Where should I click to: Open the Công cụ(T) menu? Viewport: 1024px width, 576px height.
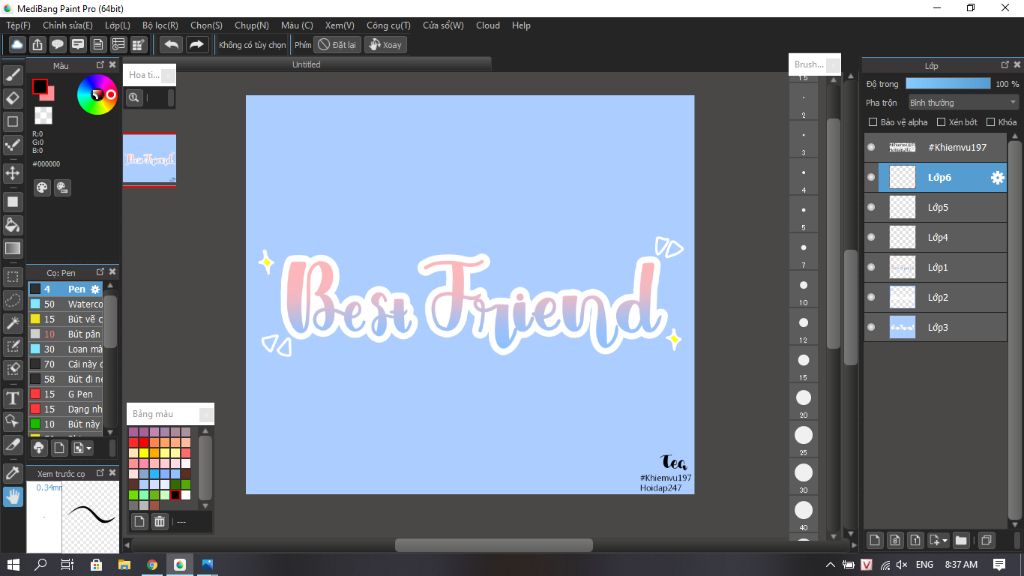pyautogui.click(x=388, y=25)
